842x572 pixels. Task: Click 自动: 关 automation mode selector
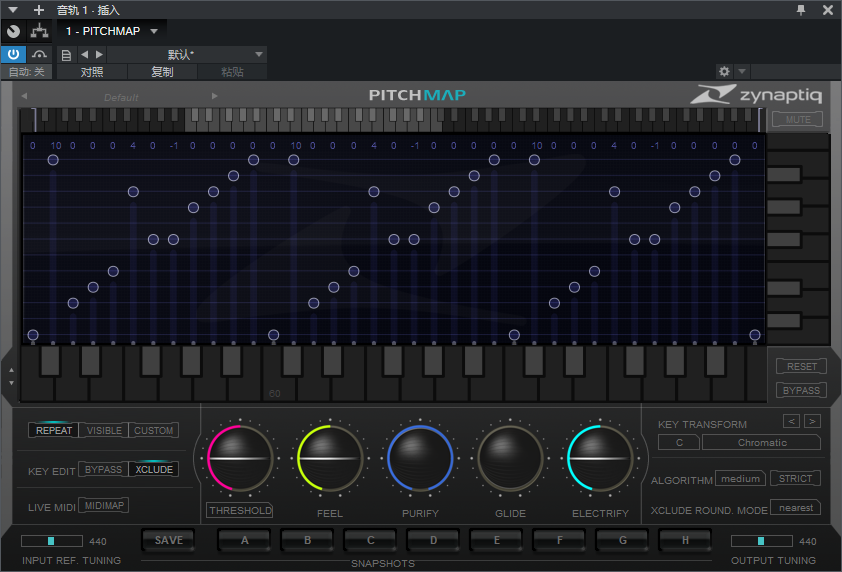click(x=26, y=71)
